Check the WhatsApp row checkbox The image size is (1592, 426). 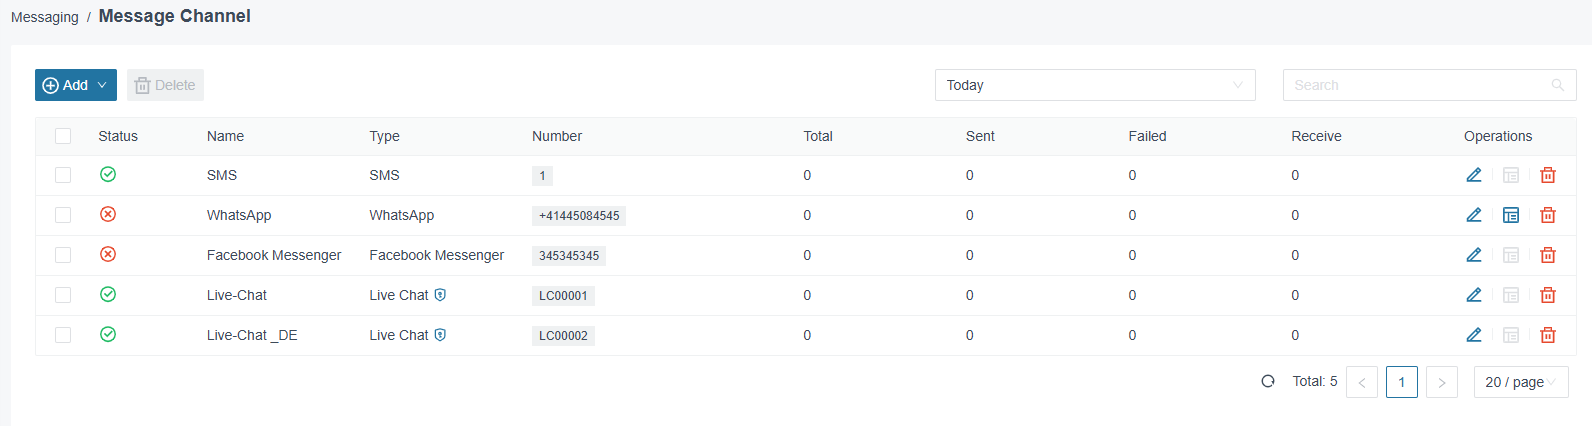(x=63, y=215)
